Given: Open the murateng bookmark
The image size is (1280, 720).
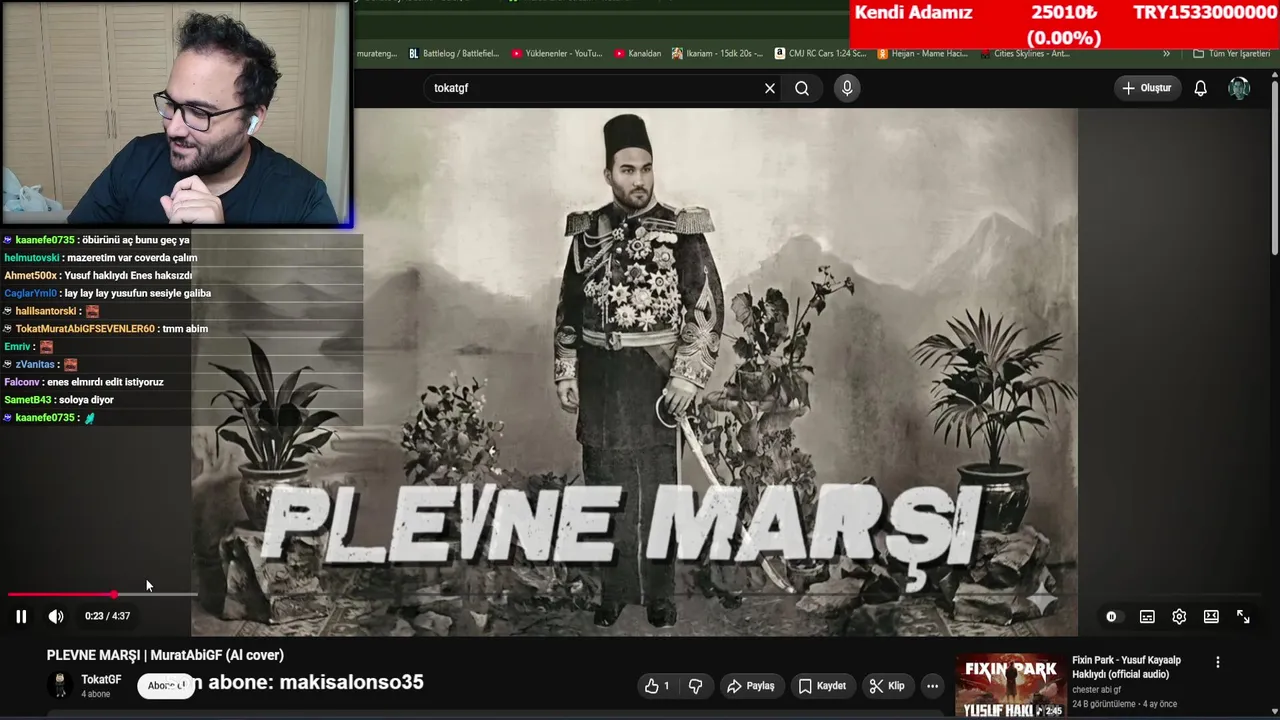Looking at the screenshot, I should pos(377,54).
